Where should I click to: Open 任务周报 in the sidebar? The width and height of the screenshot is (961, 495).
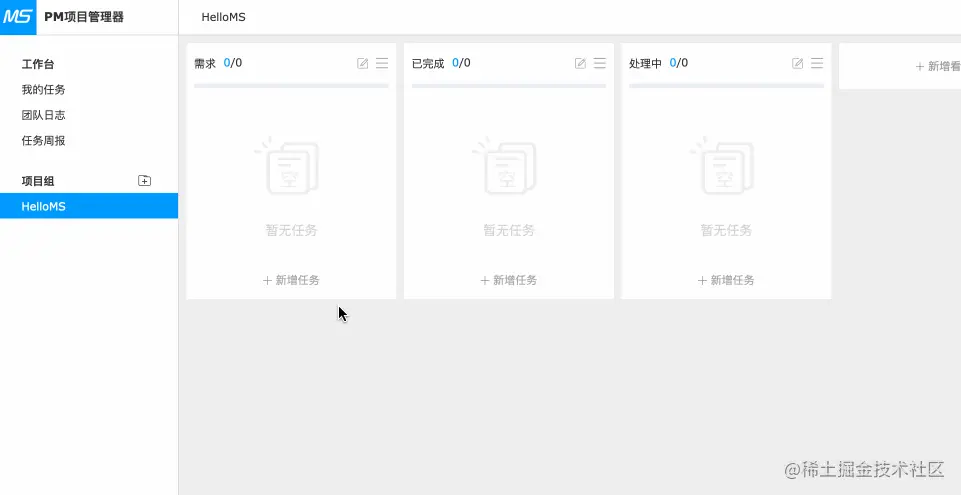pyautogui.click(x=44, y=141)
